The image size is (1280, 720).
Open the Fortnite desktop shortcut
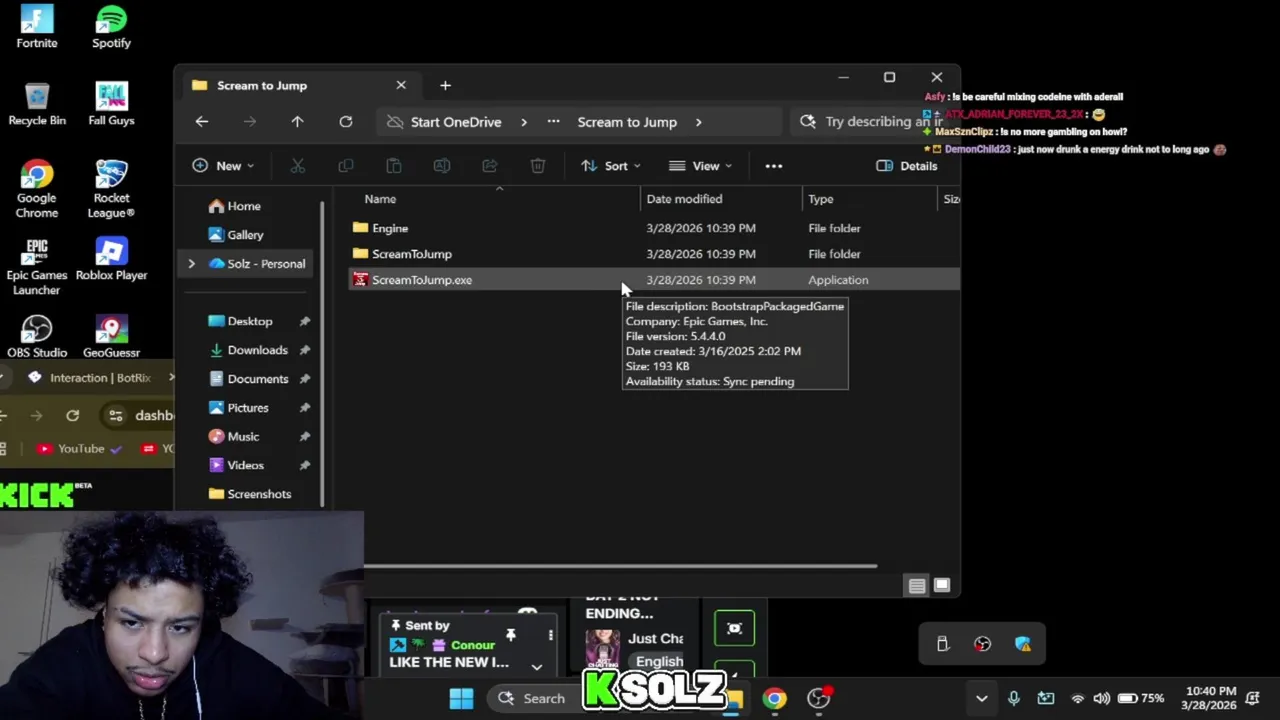37,27
